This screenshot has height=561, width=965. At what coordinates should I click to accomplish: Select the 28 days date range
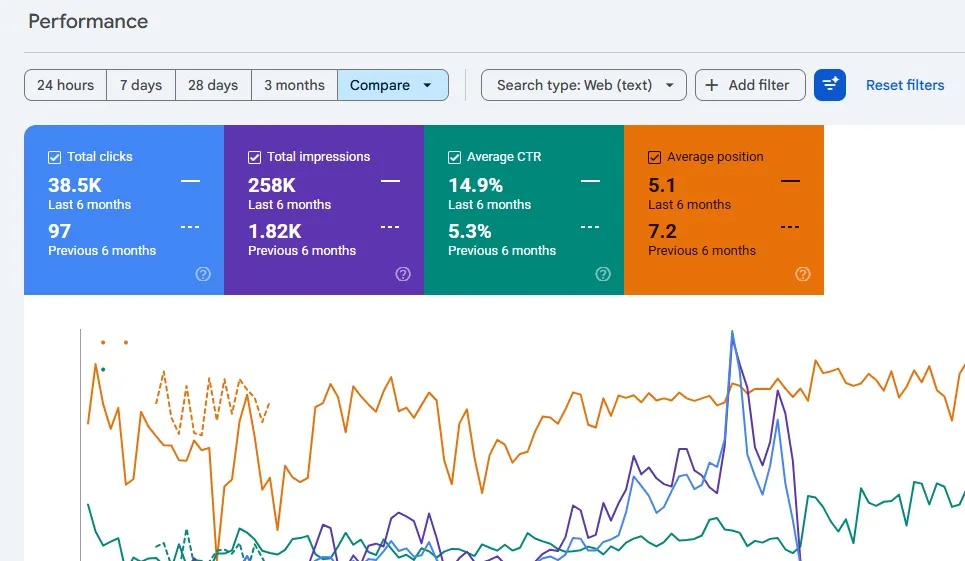pyautogui.click(x=214, y=85)
